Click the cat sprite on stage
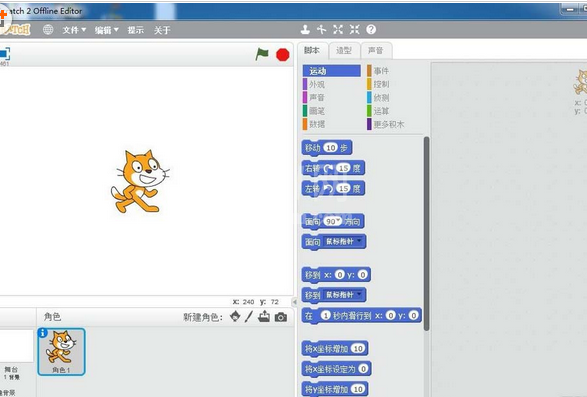 [x=139, y=181]
